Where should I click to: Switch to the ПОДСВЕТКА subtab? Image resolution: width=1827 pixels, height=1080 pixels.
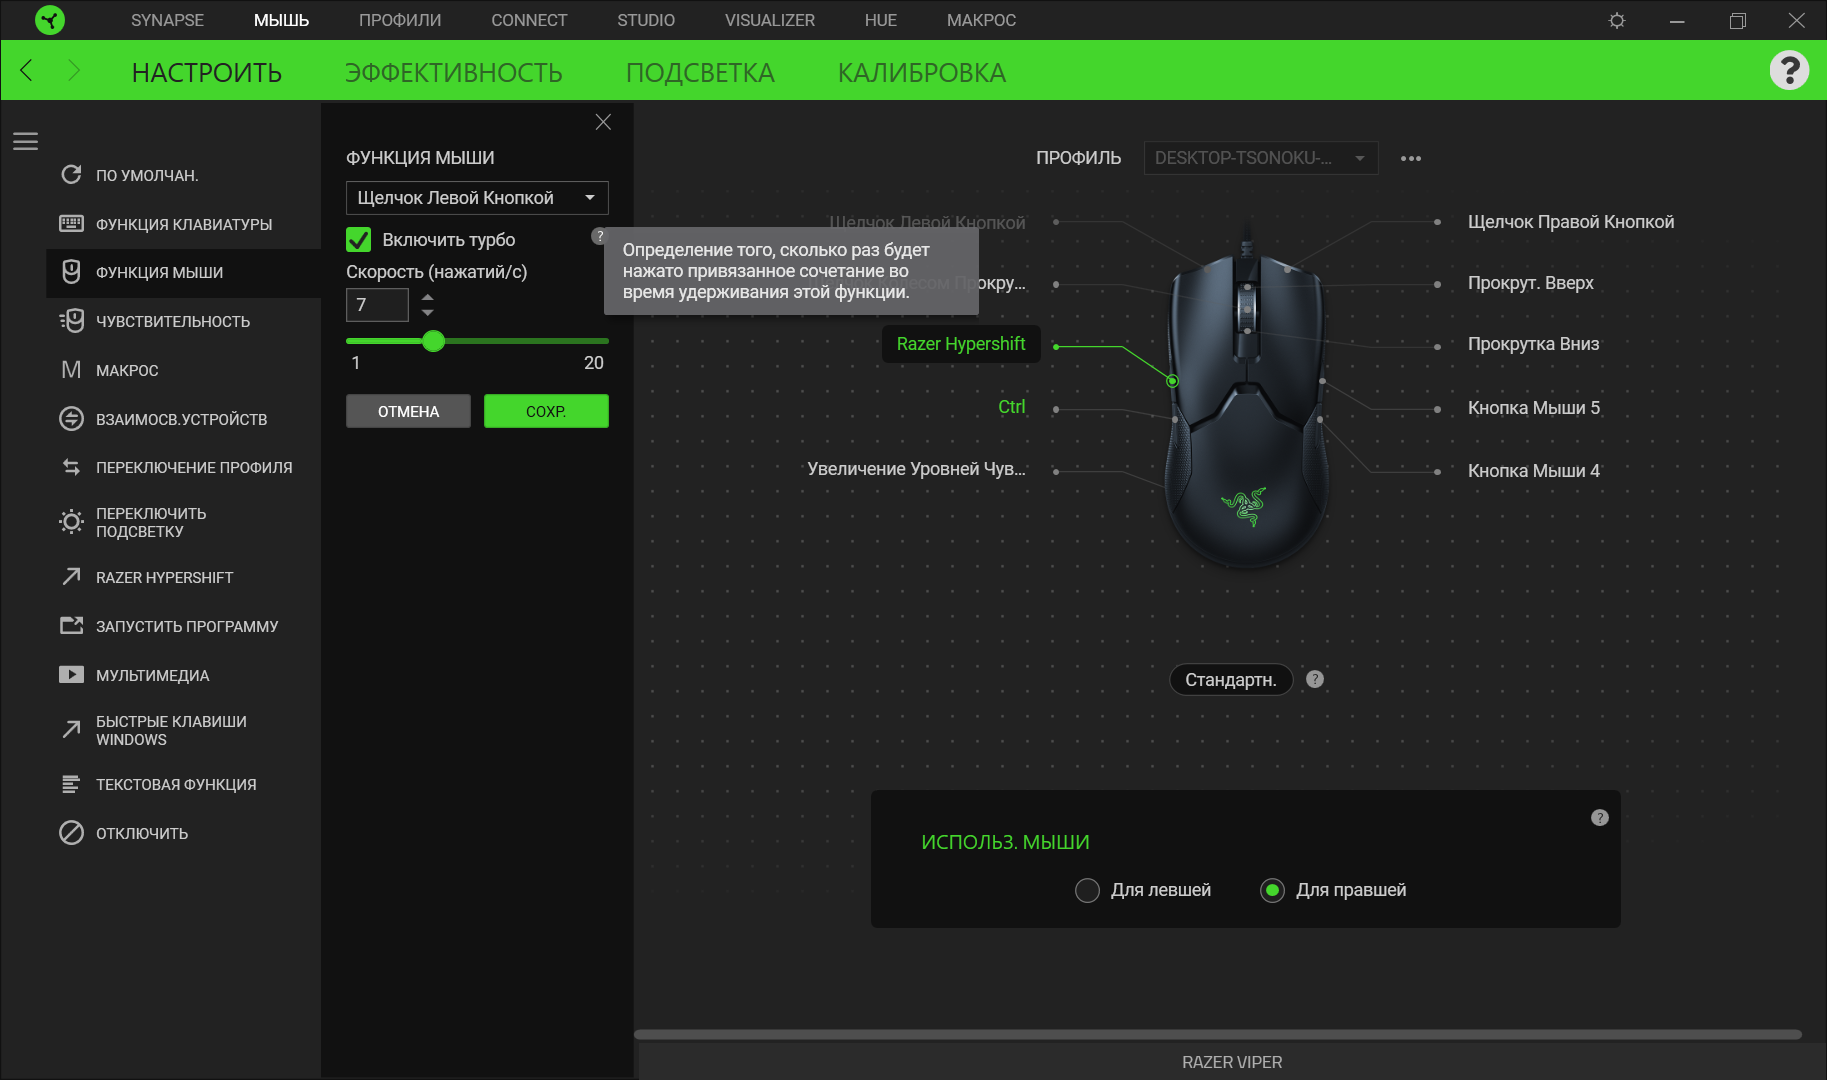click(700, 72)
